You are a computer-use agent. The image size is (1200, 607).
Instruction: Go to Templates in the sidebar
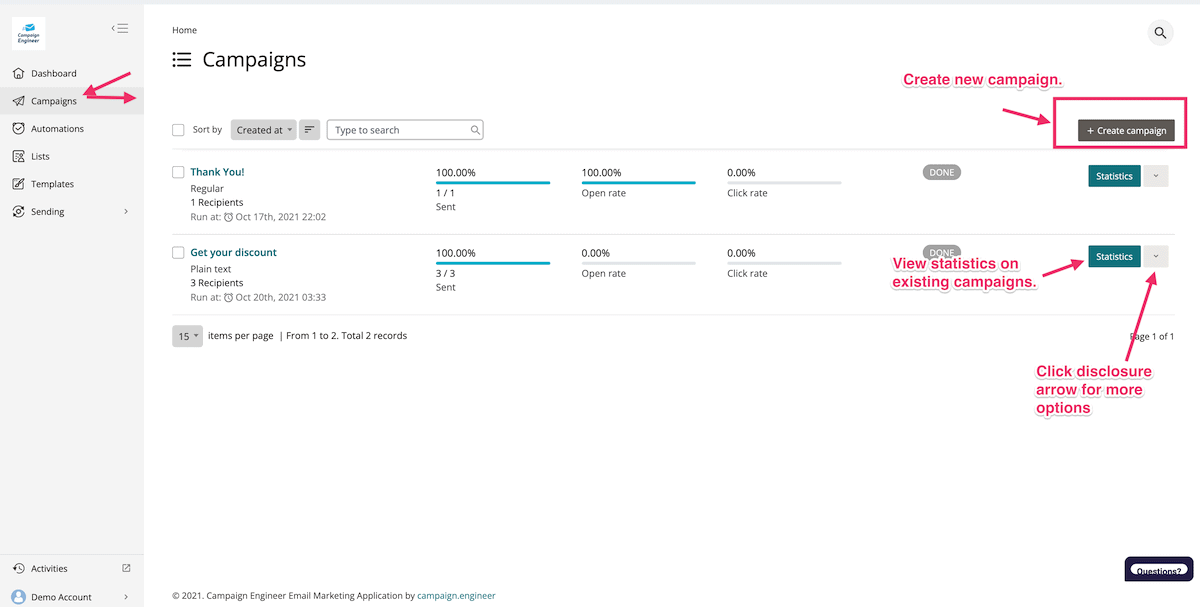tap(52, 184)
